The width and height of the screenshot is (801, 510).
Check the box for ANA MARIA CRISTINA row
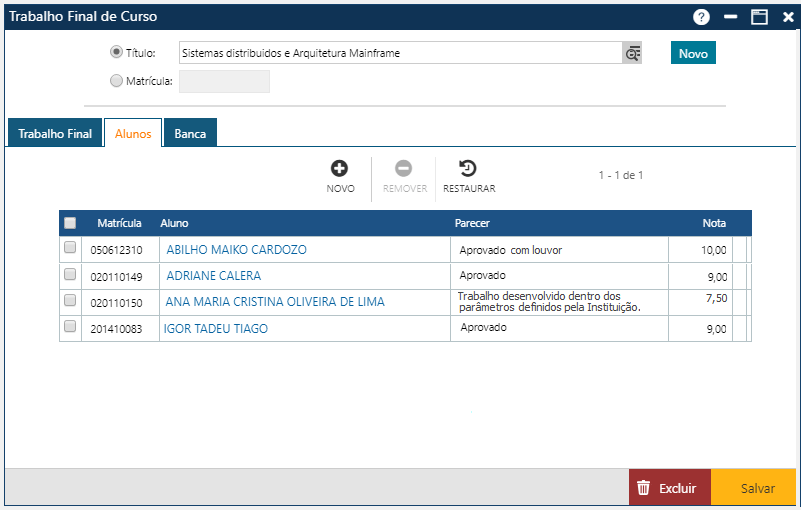tap(70, 300)
